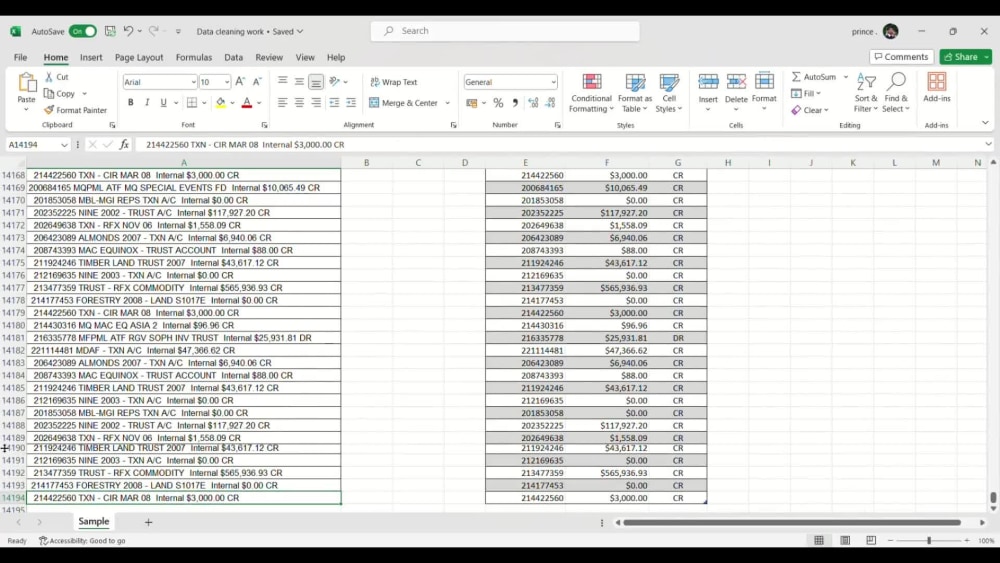Click the Fill Color bucket icon
Viewport: 1000px width, 563px height.
(221, 103)
